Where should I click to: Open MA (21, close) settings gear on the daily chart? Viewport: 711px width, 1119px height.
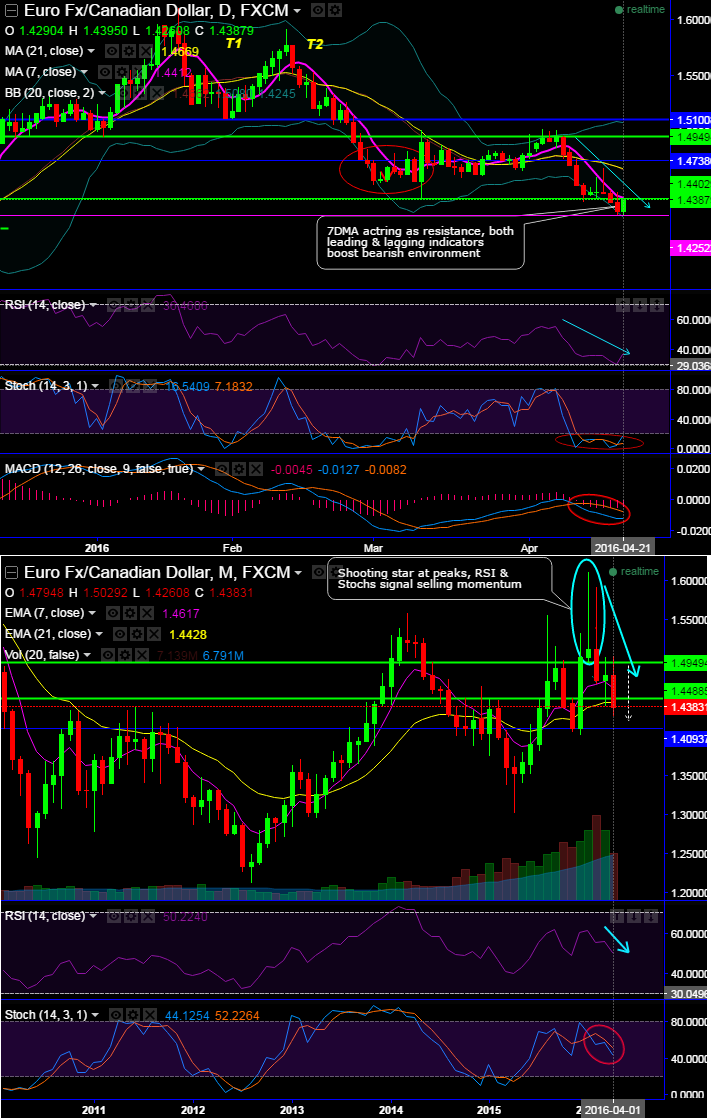point(128,51)
